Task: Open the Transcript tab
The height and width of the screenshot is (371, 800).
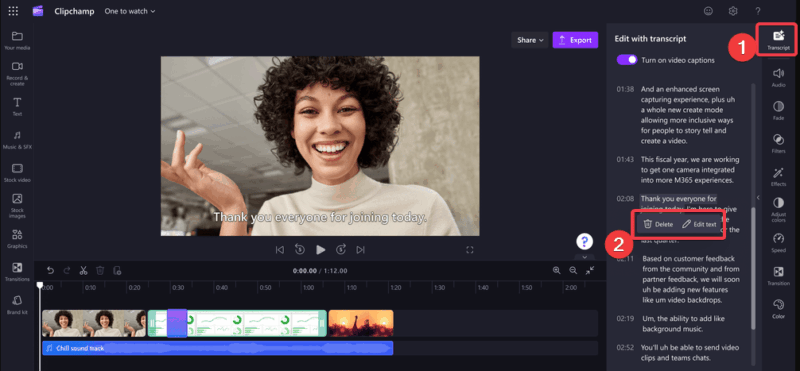Action: [778, 40]
